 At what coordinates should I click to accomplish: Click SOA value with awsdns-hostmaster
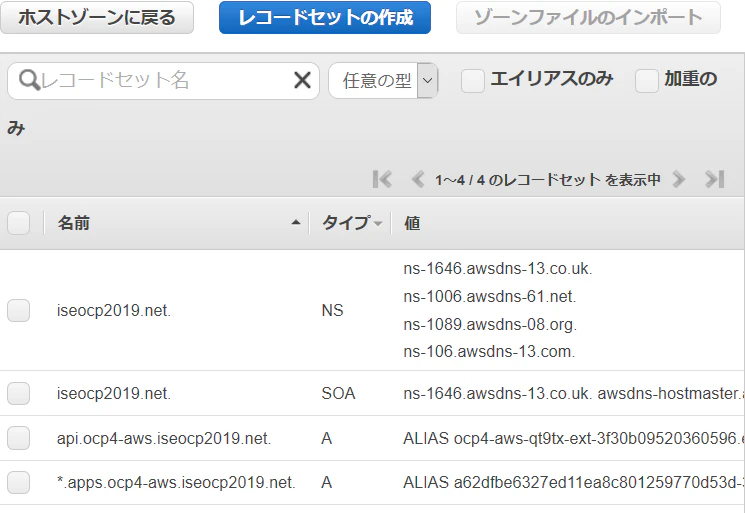pyautogui.click(x=573, y=393)
